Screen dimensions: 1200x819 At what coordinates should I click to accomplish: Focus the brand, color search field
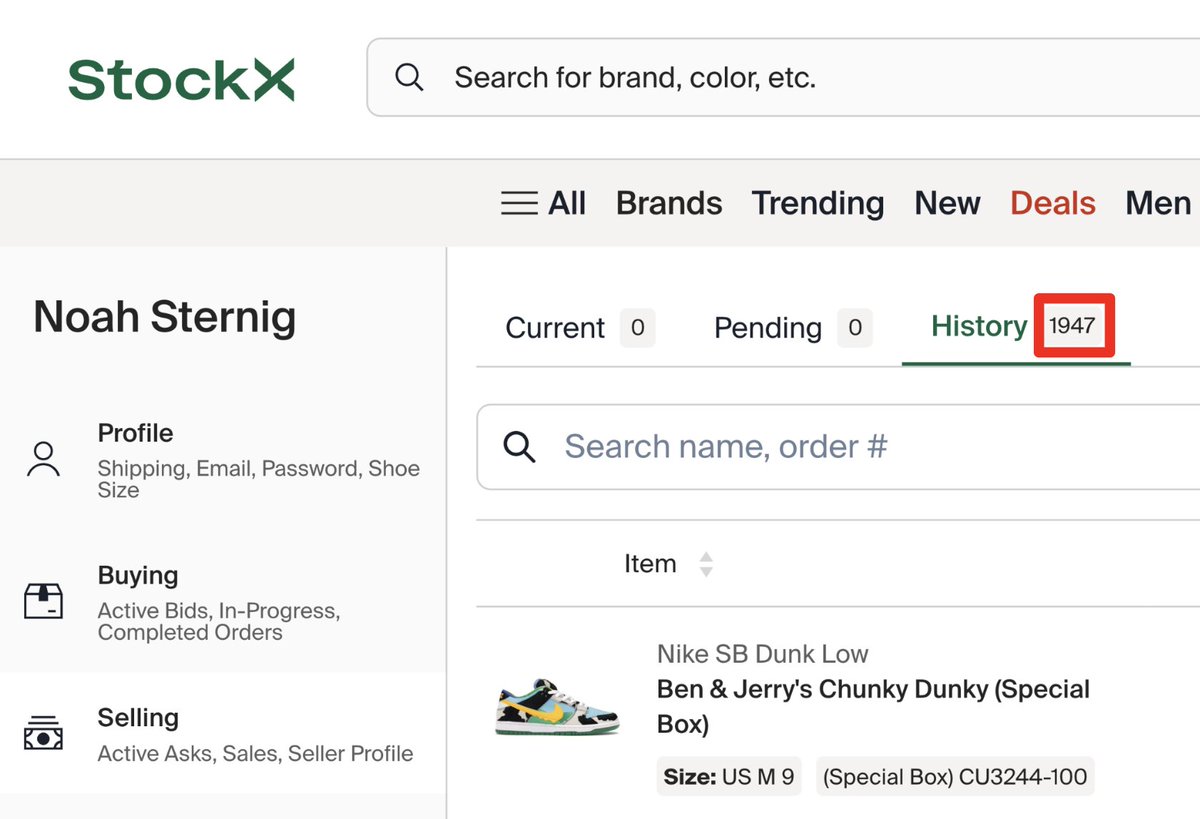point(800,77)
